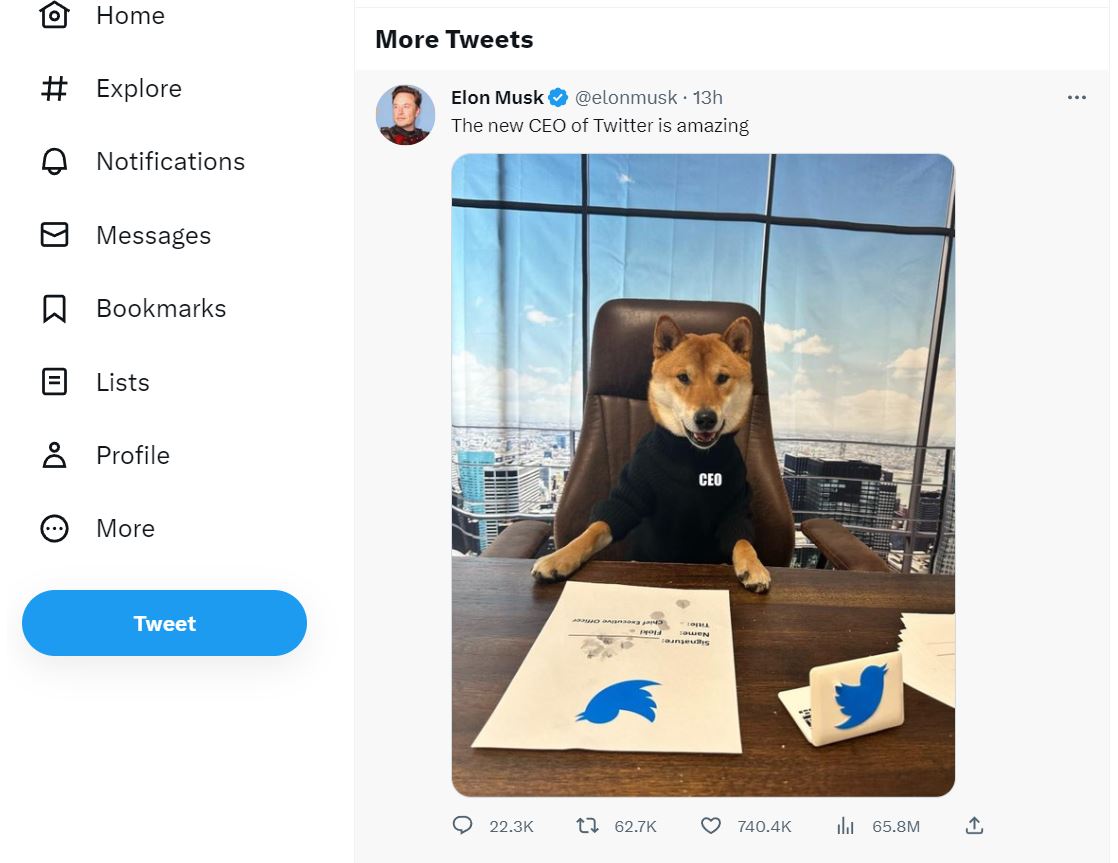Open the Messages envelope icon
1118x863 pixels.
(x=54, y=235)
